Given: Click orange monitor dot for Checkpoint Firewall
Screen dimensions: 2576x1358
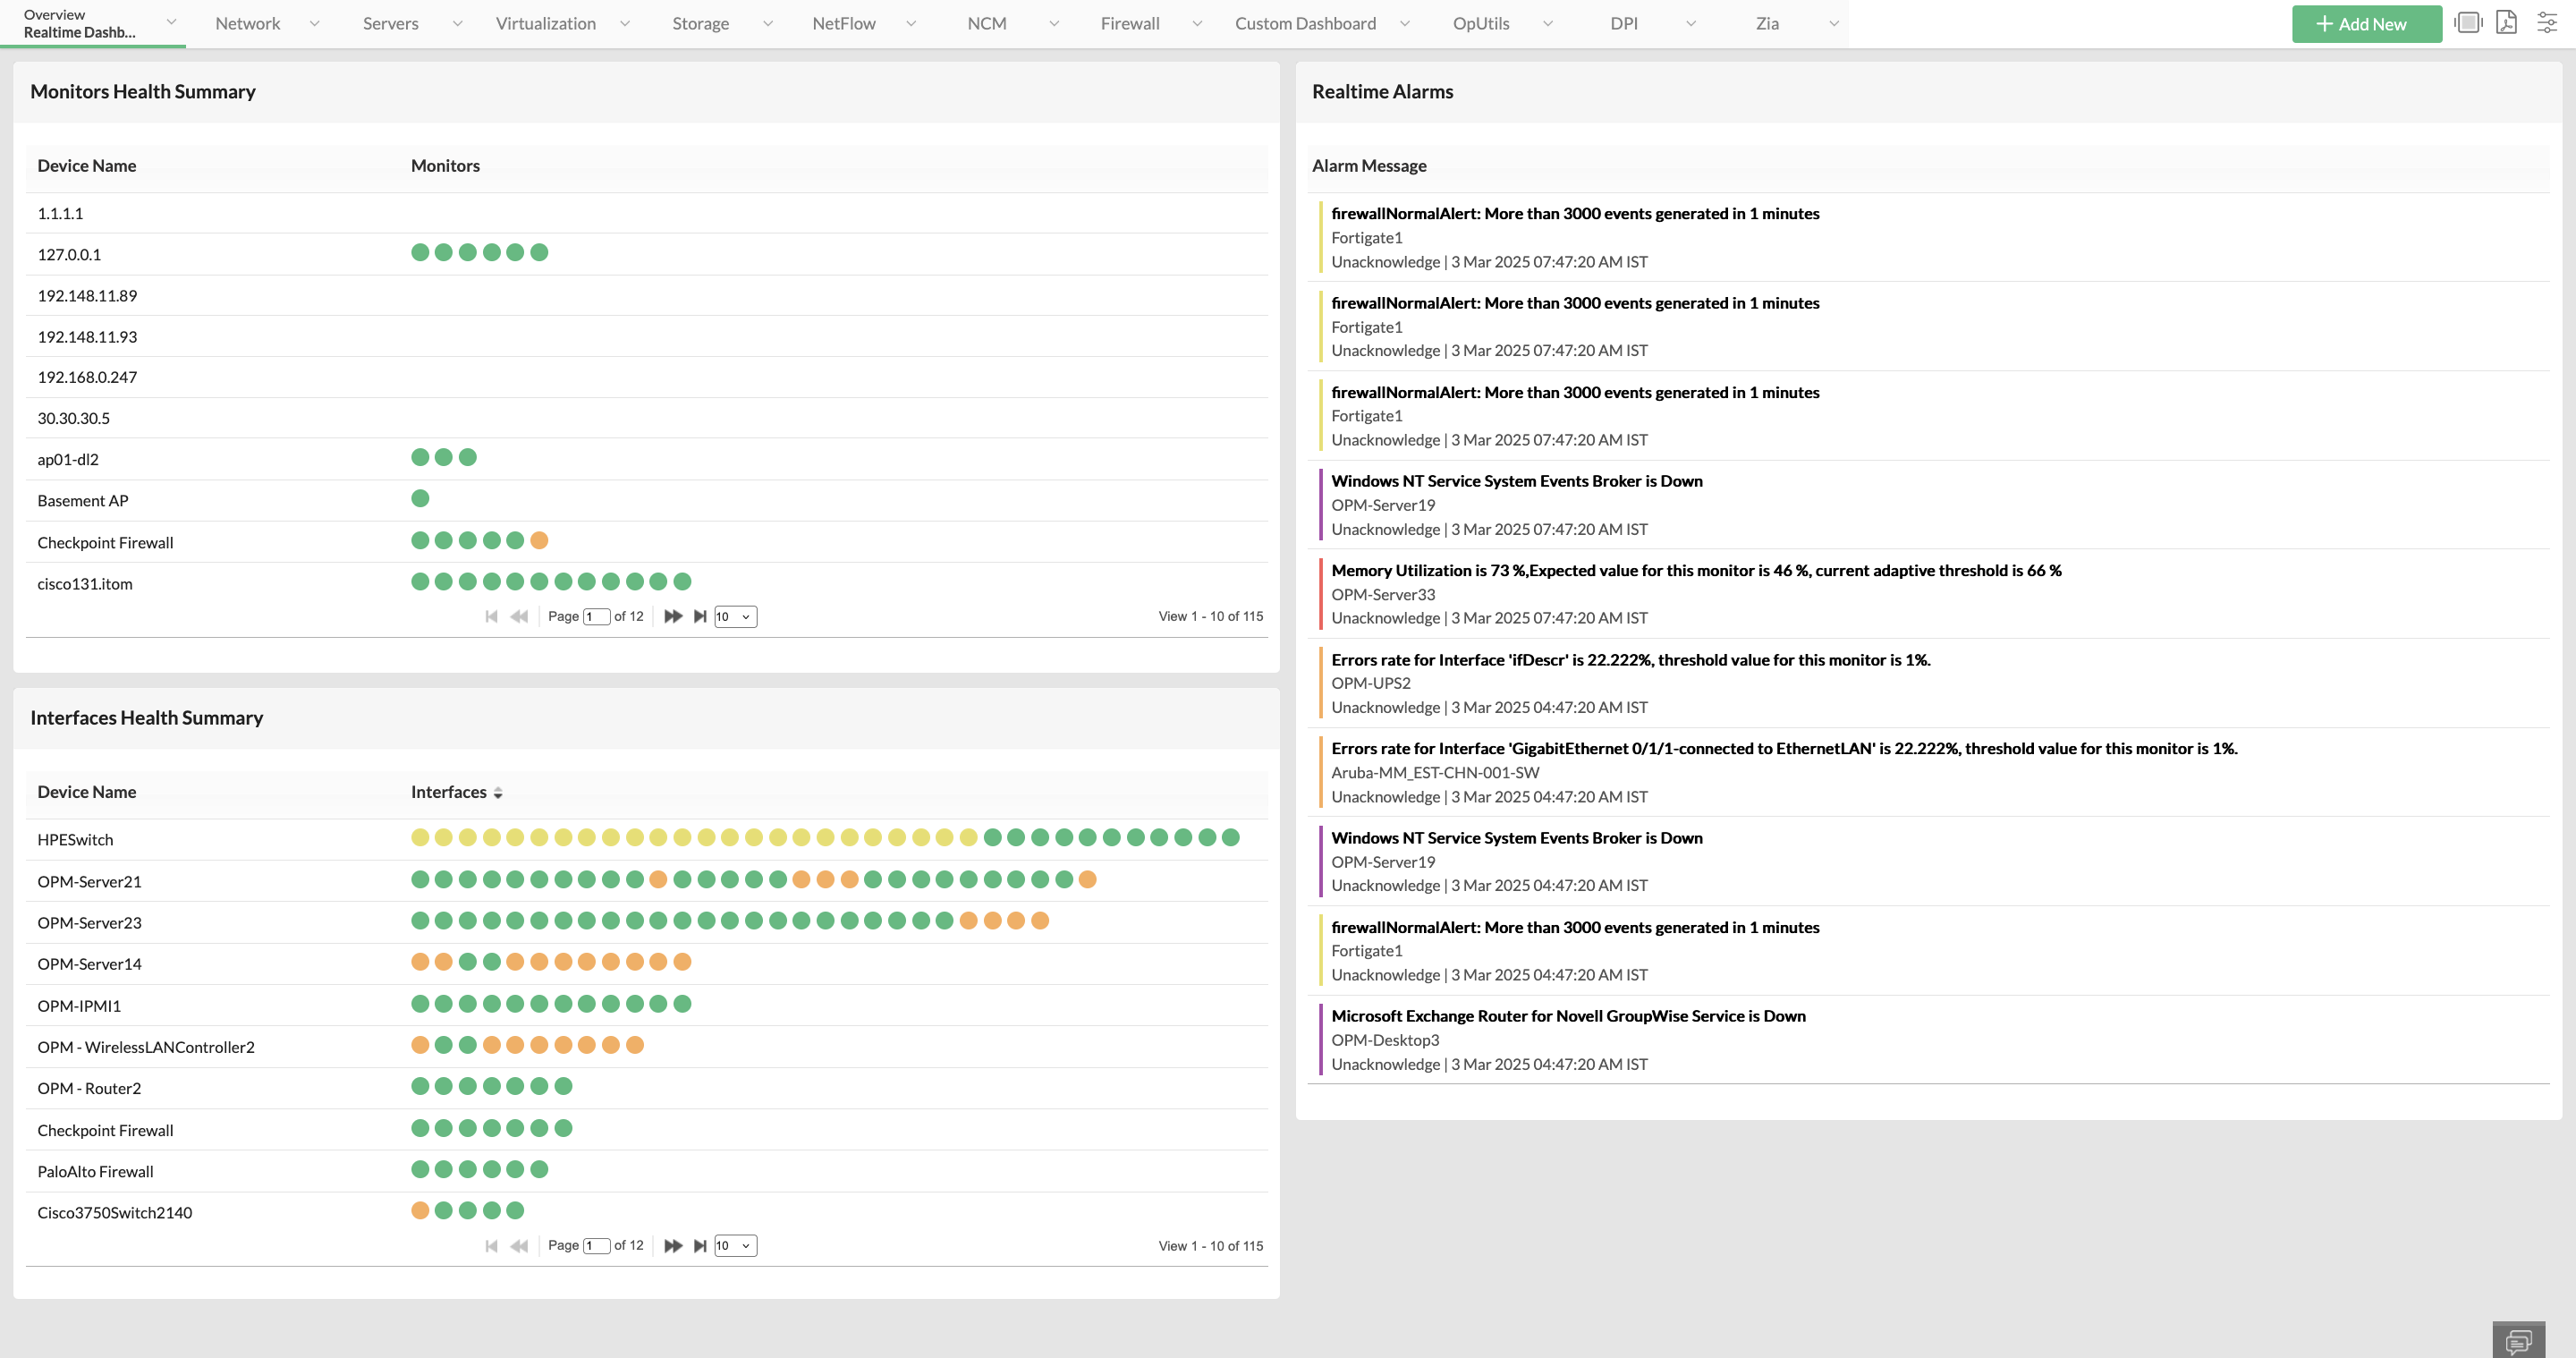Looking at the screenshot, I should 539,541.
